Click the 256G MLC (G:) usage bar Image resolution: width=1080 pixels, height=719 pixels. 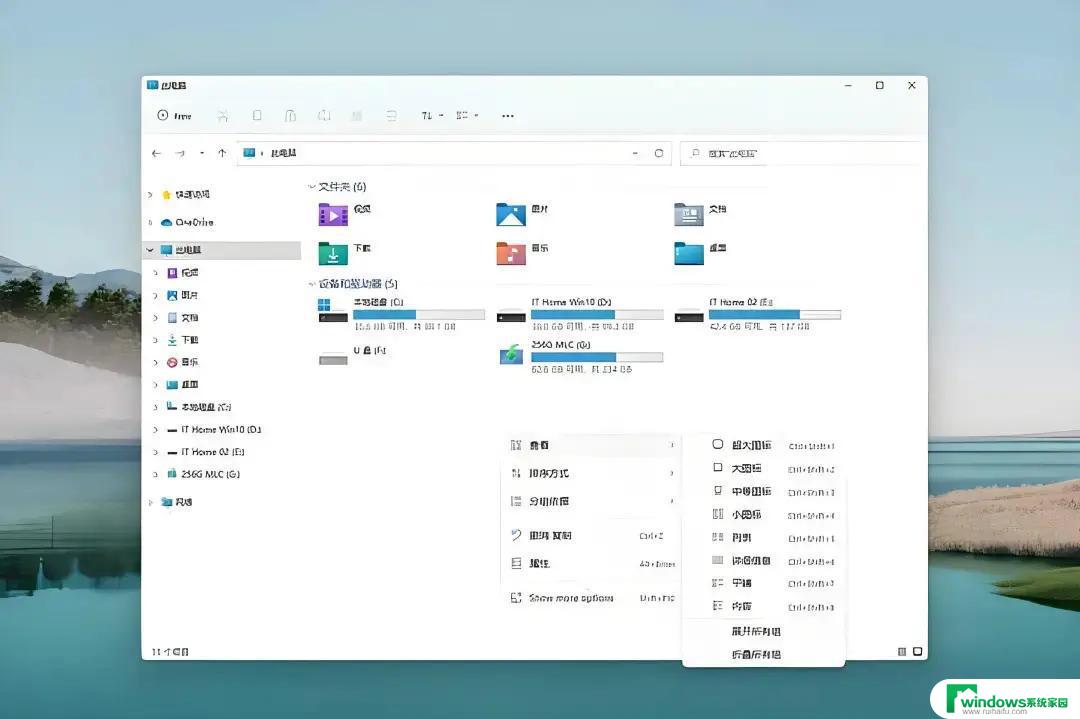596,357
